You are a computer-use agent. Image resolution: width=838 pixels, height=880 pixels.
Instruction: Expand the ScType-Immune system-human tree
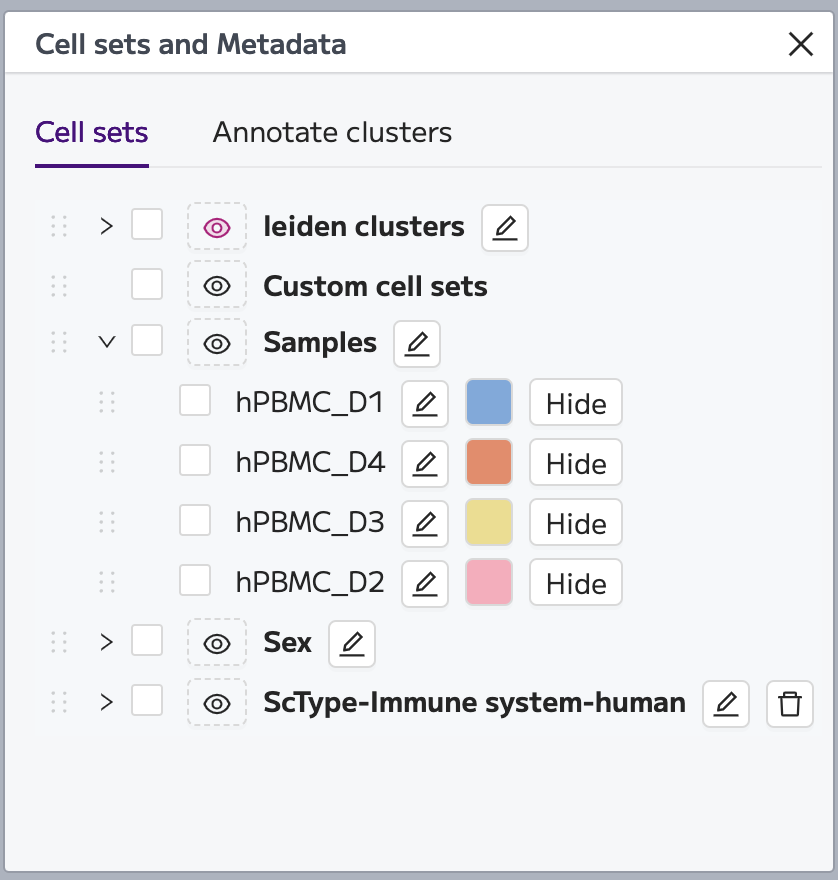pyautogui.click(x=106, y=702)
